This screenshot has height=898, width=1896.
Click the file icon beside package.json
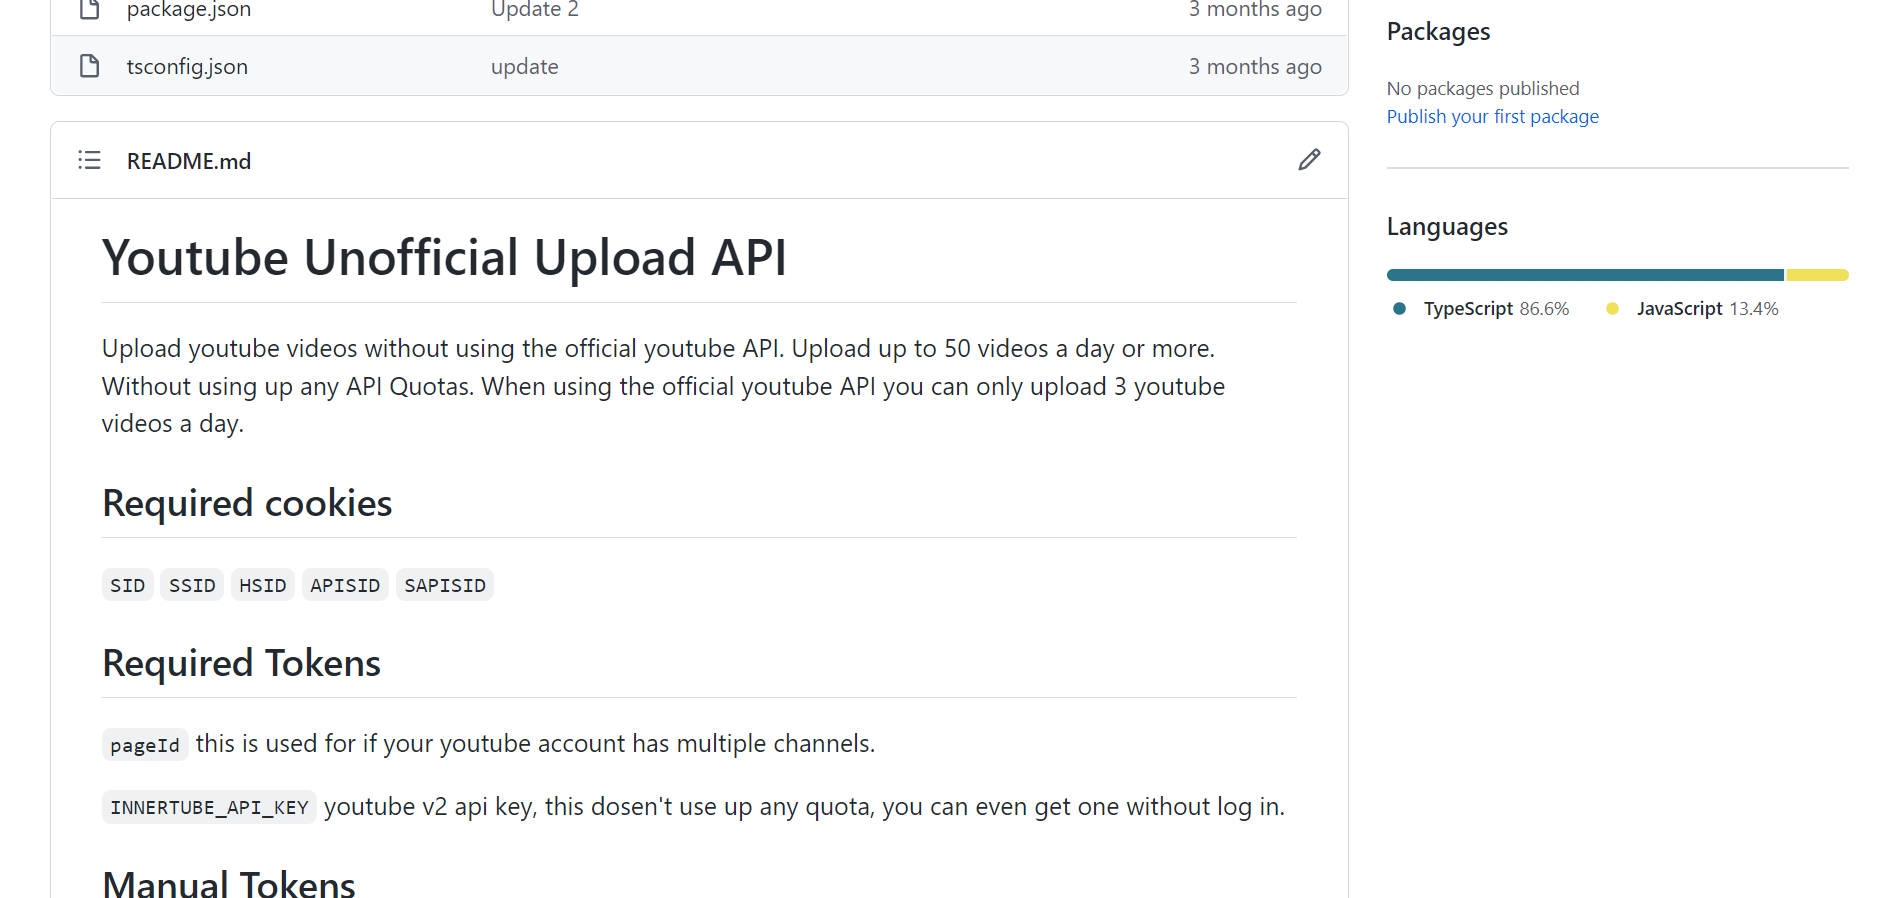[89, 9]
